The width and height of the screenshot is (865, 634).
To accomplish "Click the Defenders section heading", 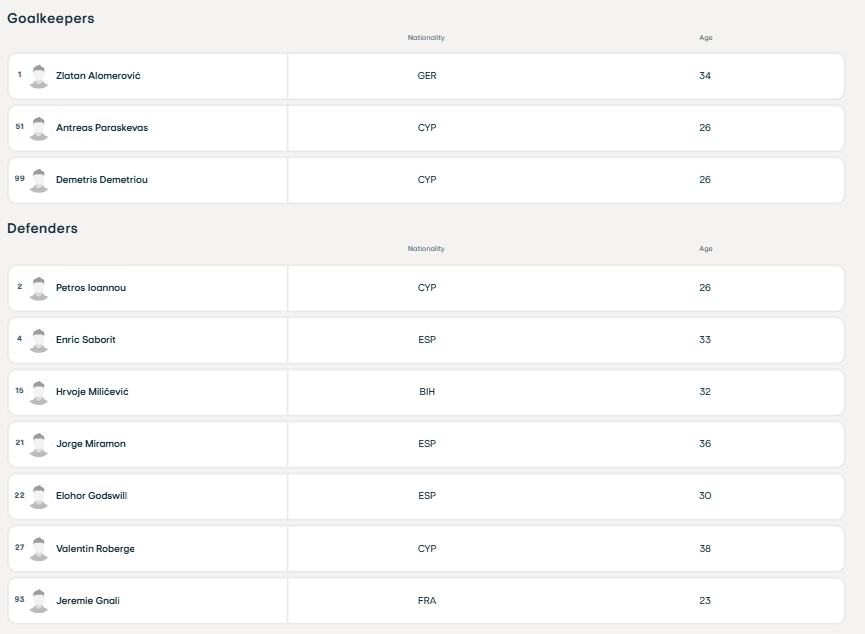I will pos(42,229).
